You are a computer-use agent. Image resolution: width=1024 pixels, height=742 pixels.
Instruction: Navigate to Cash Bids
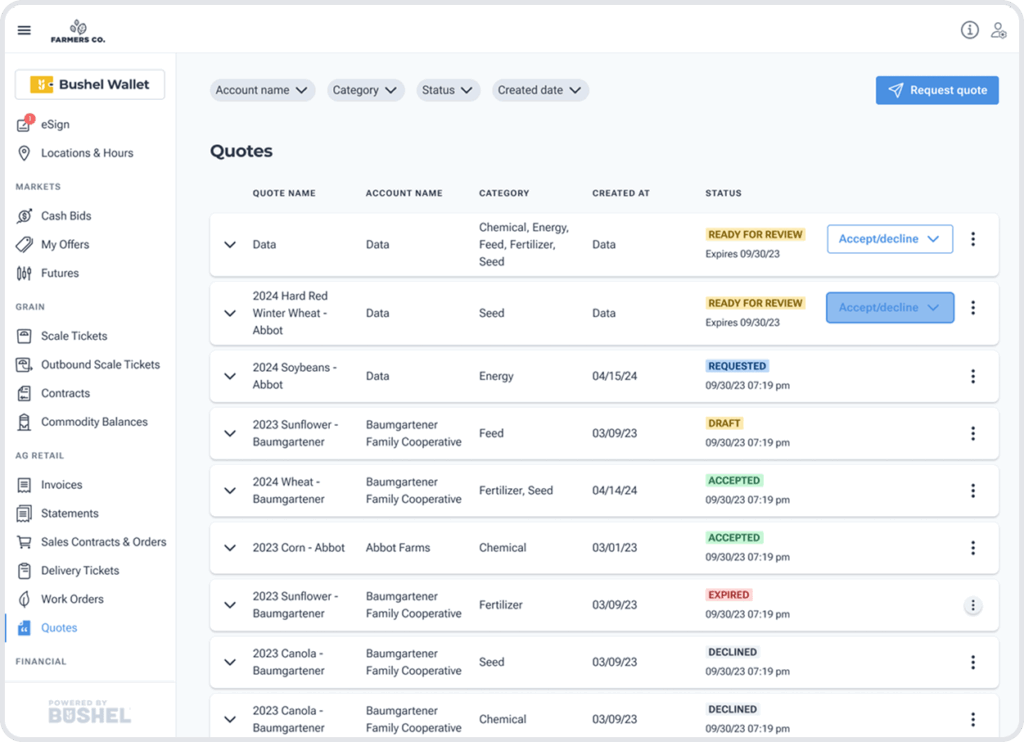point(66,216)
